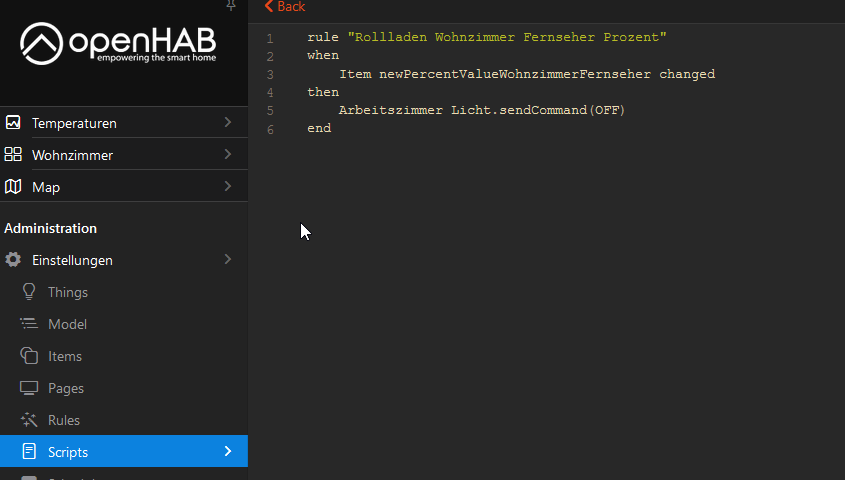Click the Model list icon

click(x=29, y=324)
